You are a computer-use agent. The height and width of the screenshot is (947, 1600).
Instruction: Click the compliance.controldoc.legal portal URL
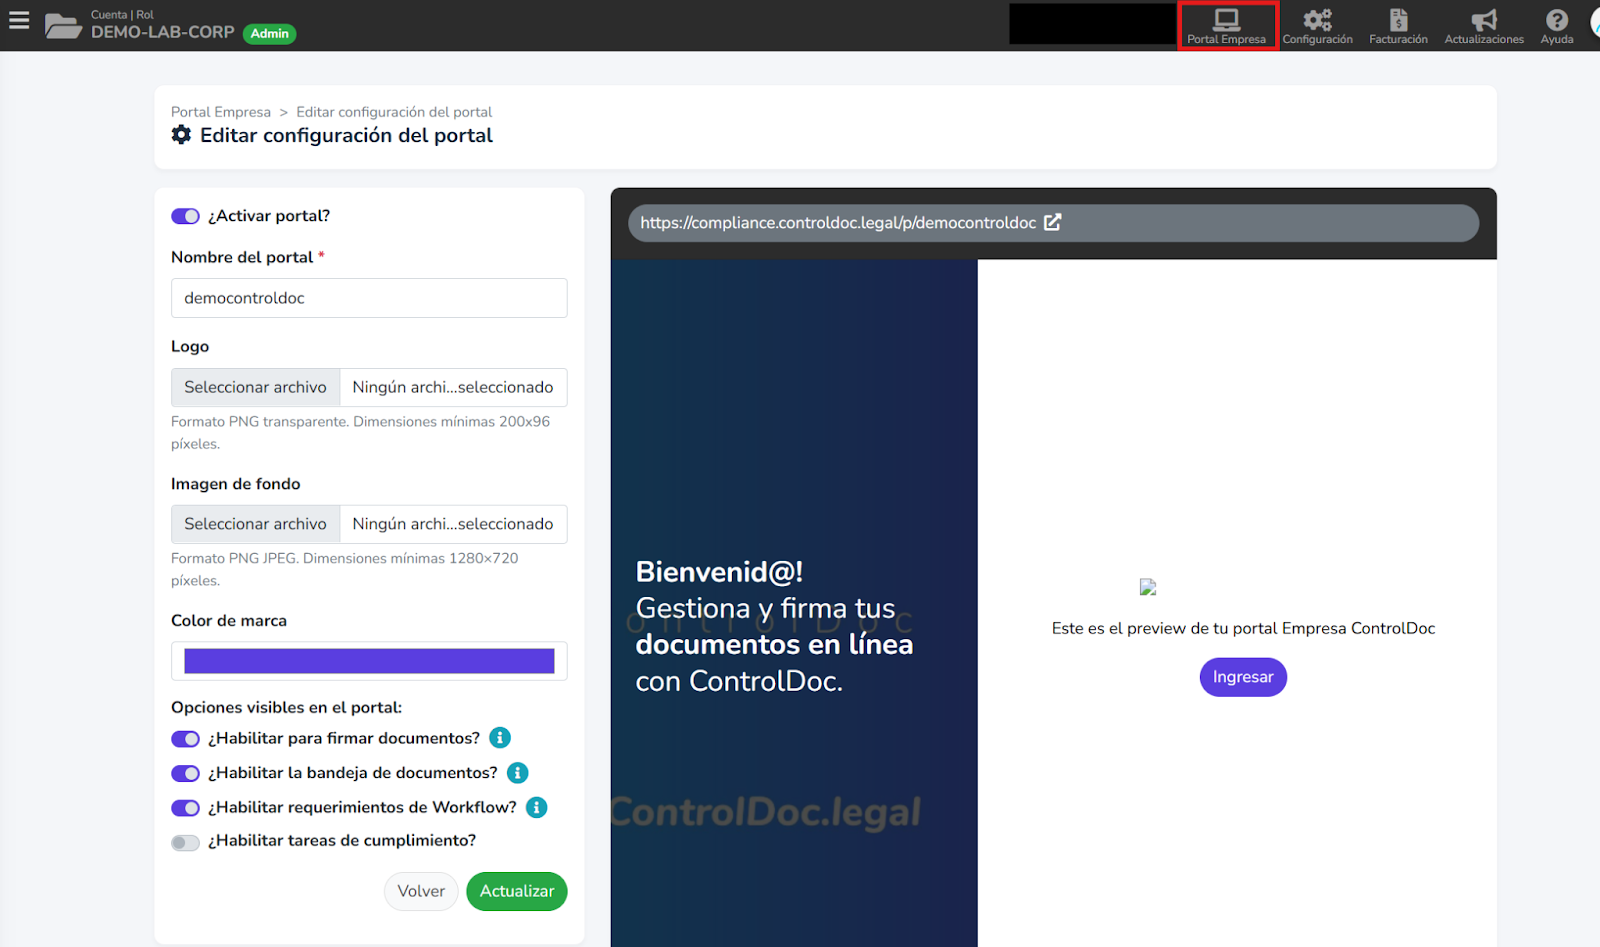pos(838,223)
